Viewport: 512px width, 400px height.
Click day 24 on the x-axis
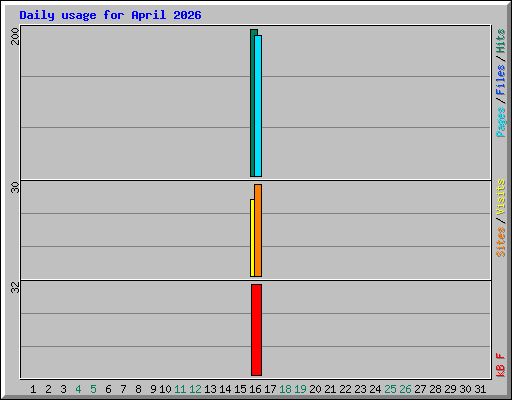pyautogui.click(x=375, y=389)
